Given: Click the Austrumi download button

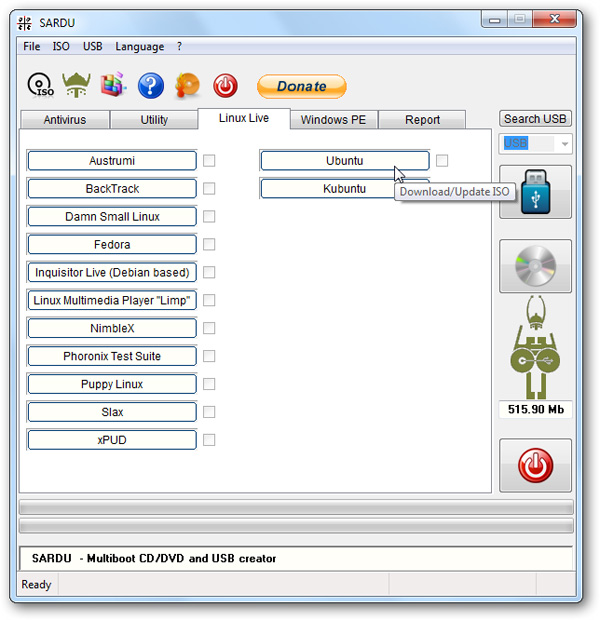Looking at the screenshot, I should point(112,161).
